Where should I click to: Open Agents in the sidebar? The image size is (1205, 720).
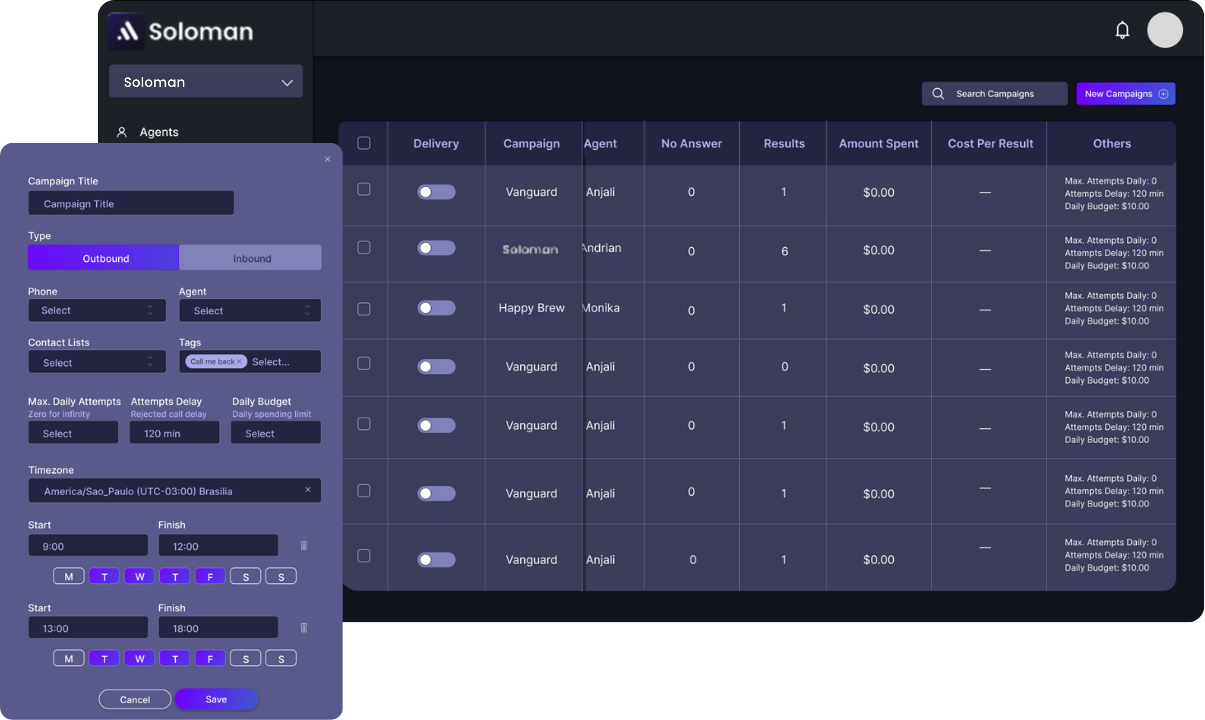tap(158, 132)
